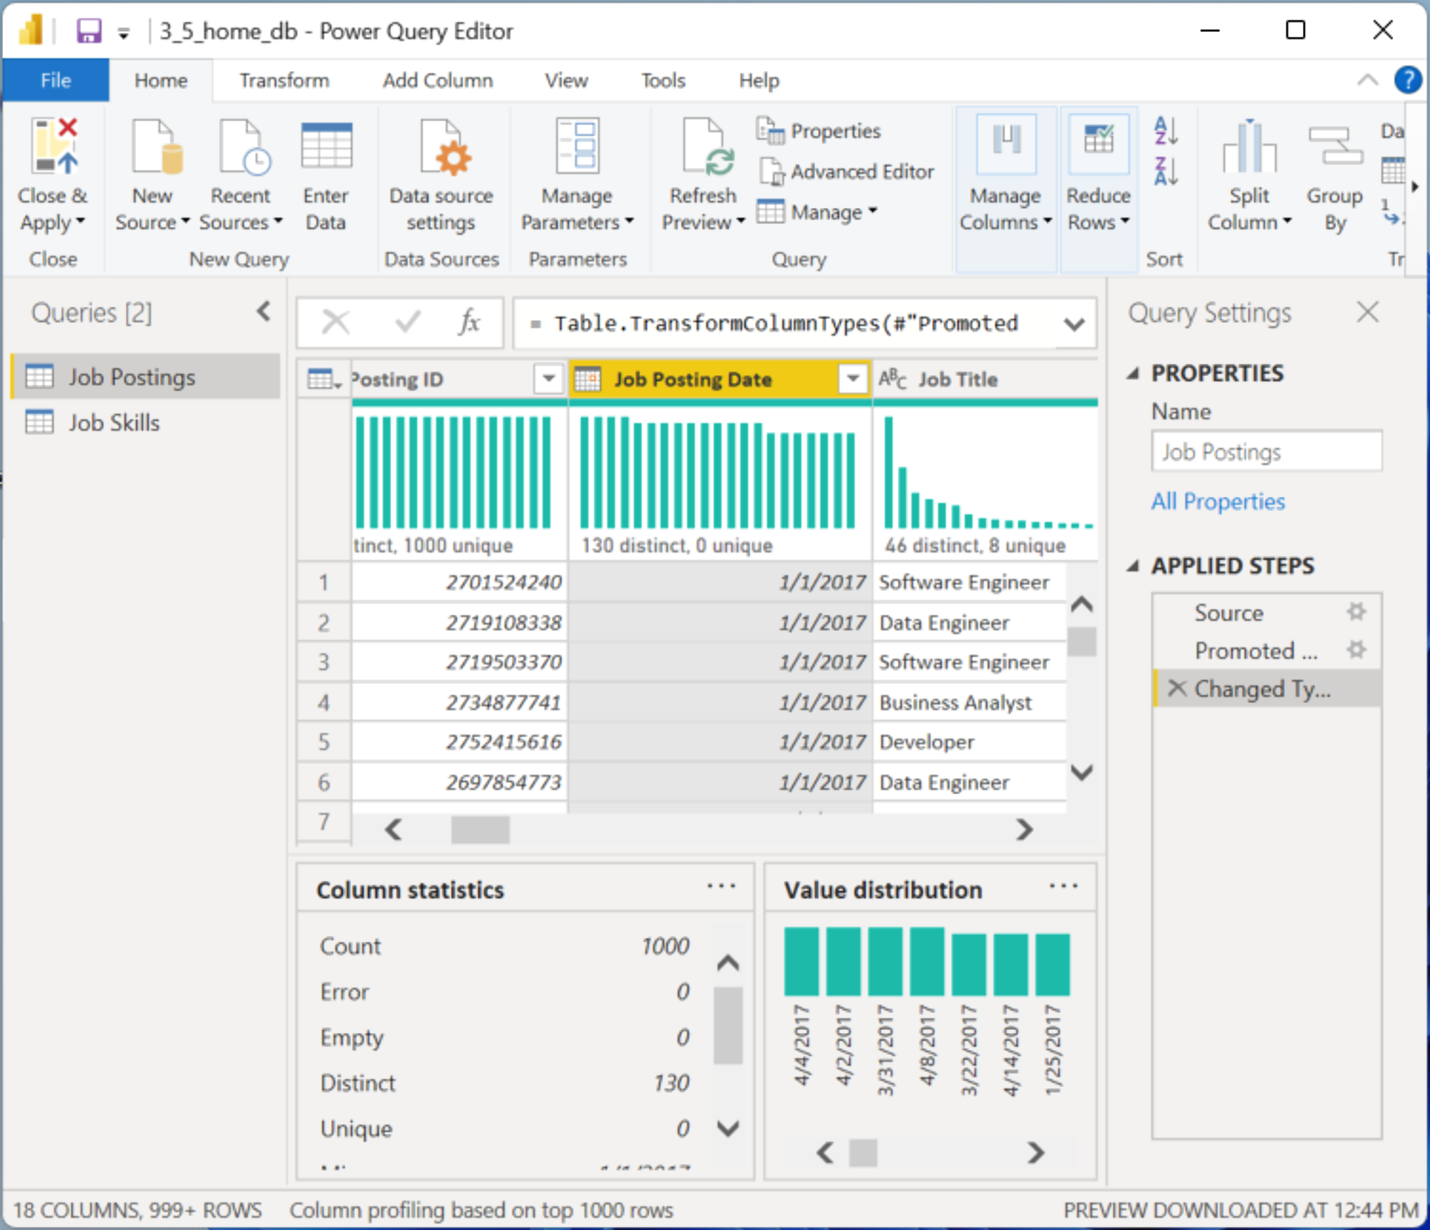Collapse the APPLIED STEPS section
Screen dimensions: 1430x1230
pyautogui.click(x=1133, y=566)
